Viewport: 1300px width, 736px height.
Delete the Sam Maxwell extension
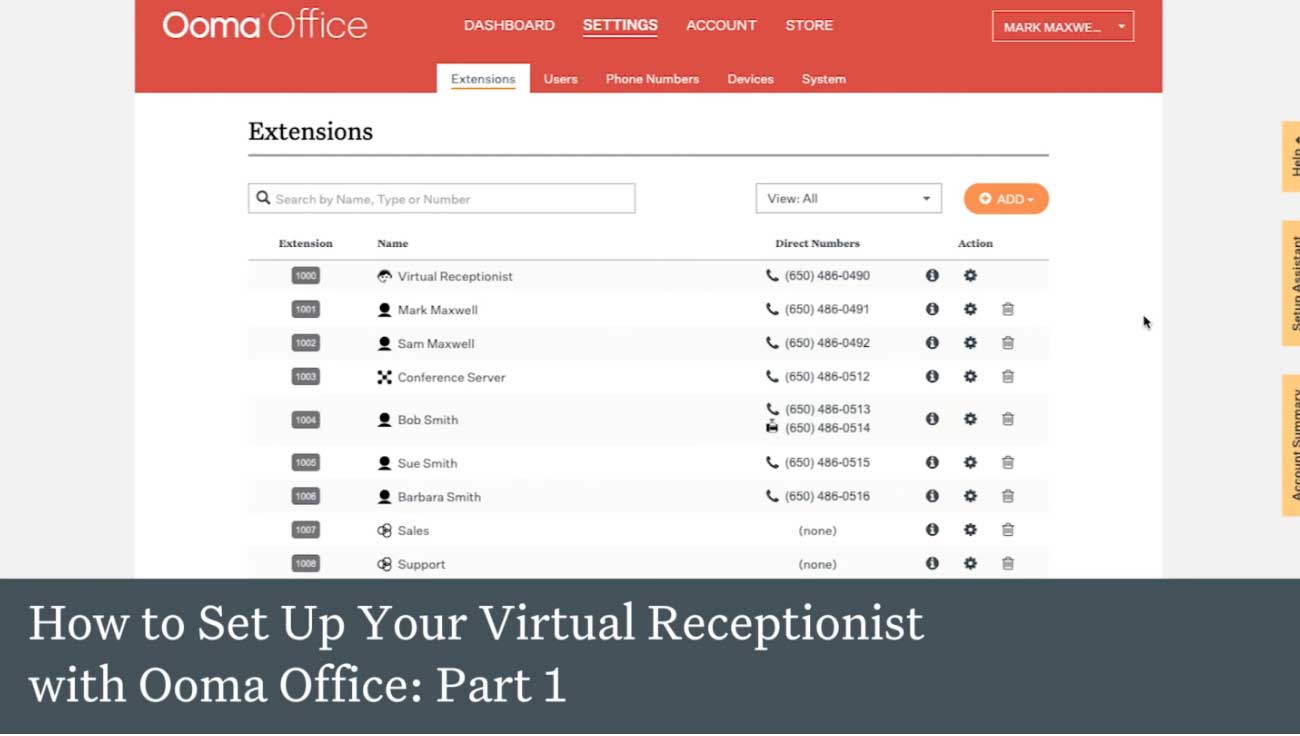tap(1008, 343)
